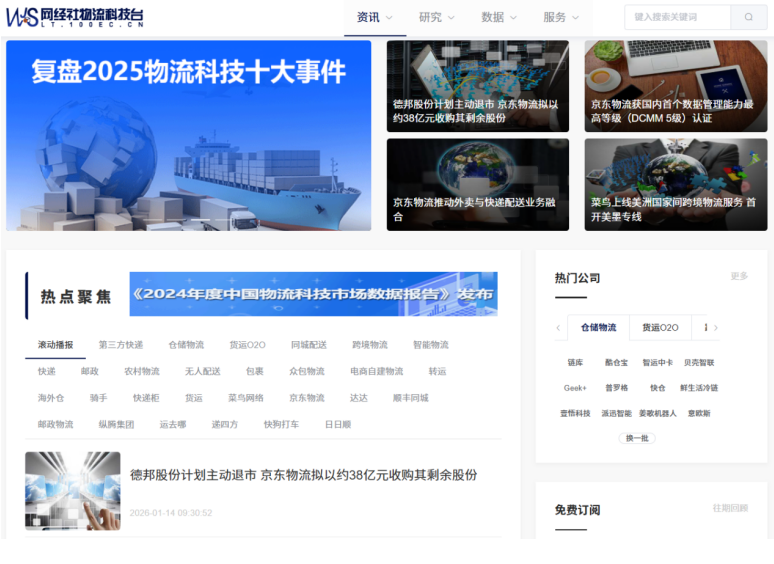The width and height of the screenshot is (774, 564).
Task: Open the 更多 link in 热门公司
Action: [x=738, y=276]
